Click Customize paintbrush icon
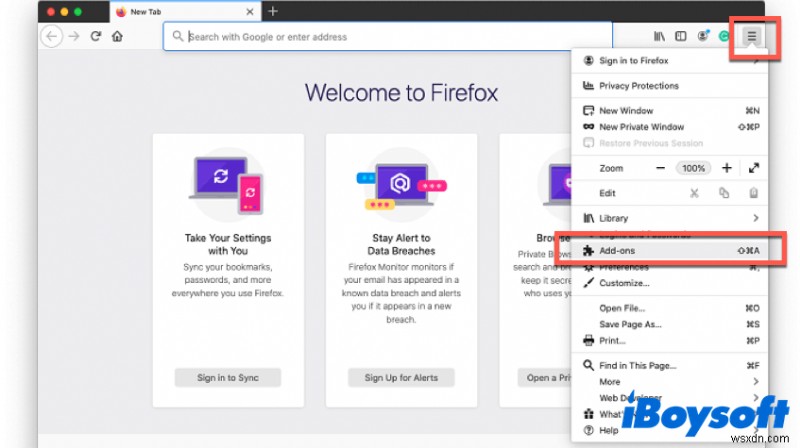Screen dimensions: 800x448 [x=589, y=283]
